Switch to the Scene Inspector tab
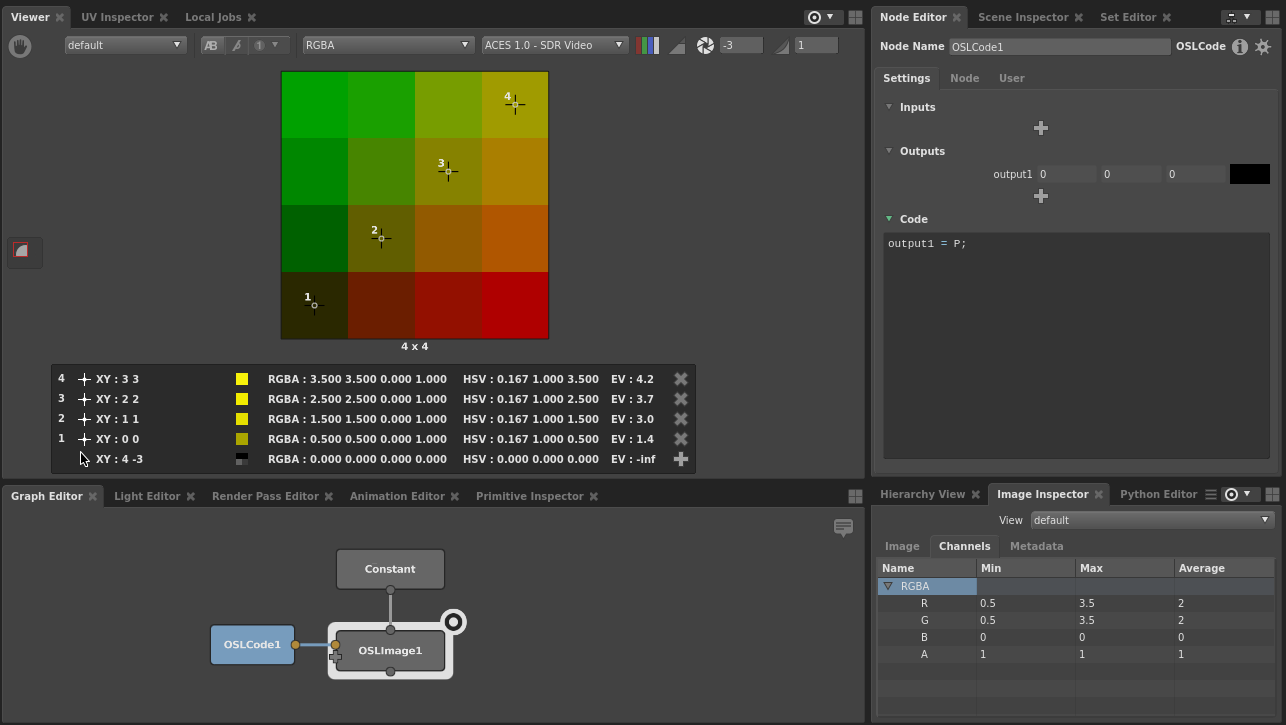This screenshot has width=1286, height=725. (1022, 17)
